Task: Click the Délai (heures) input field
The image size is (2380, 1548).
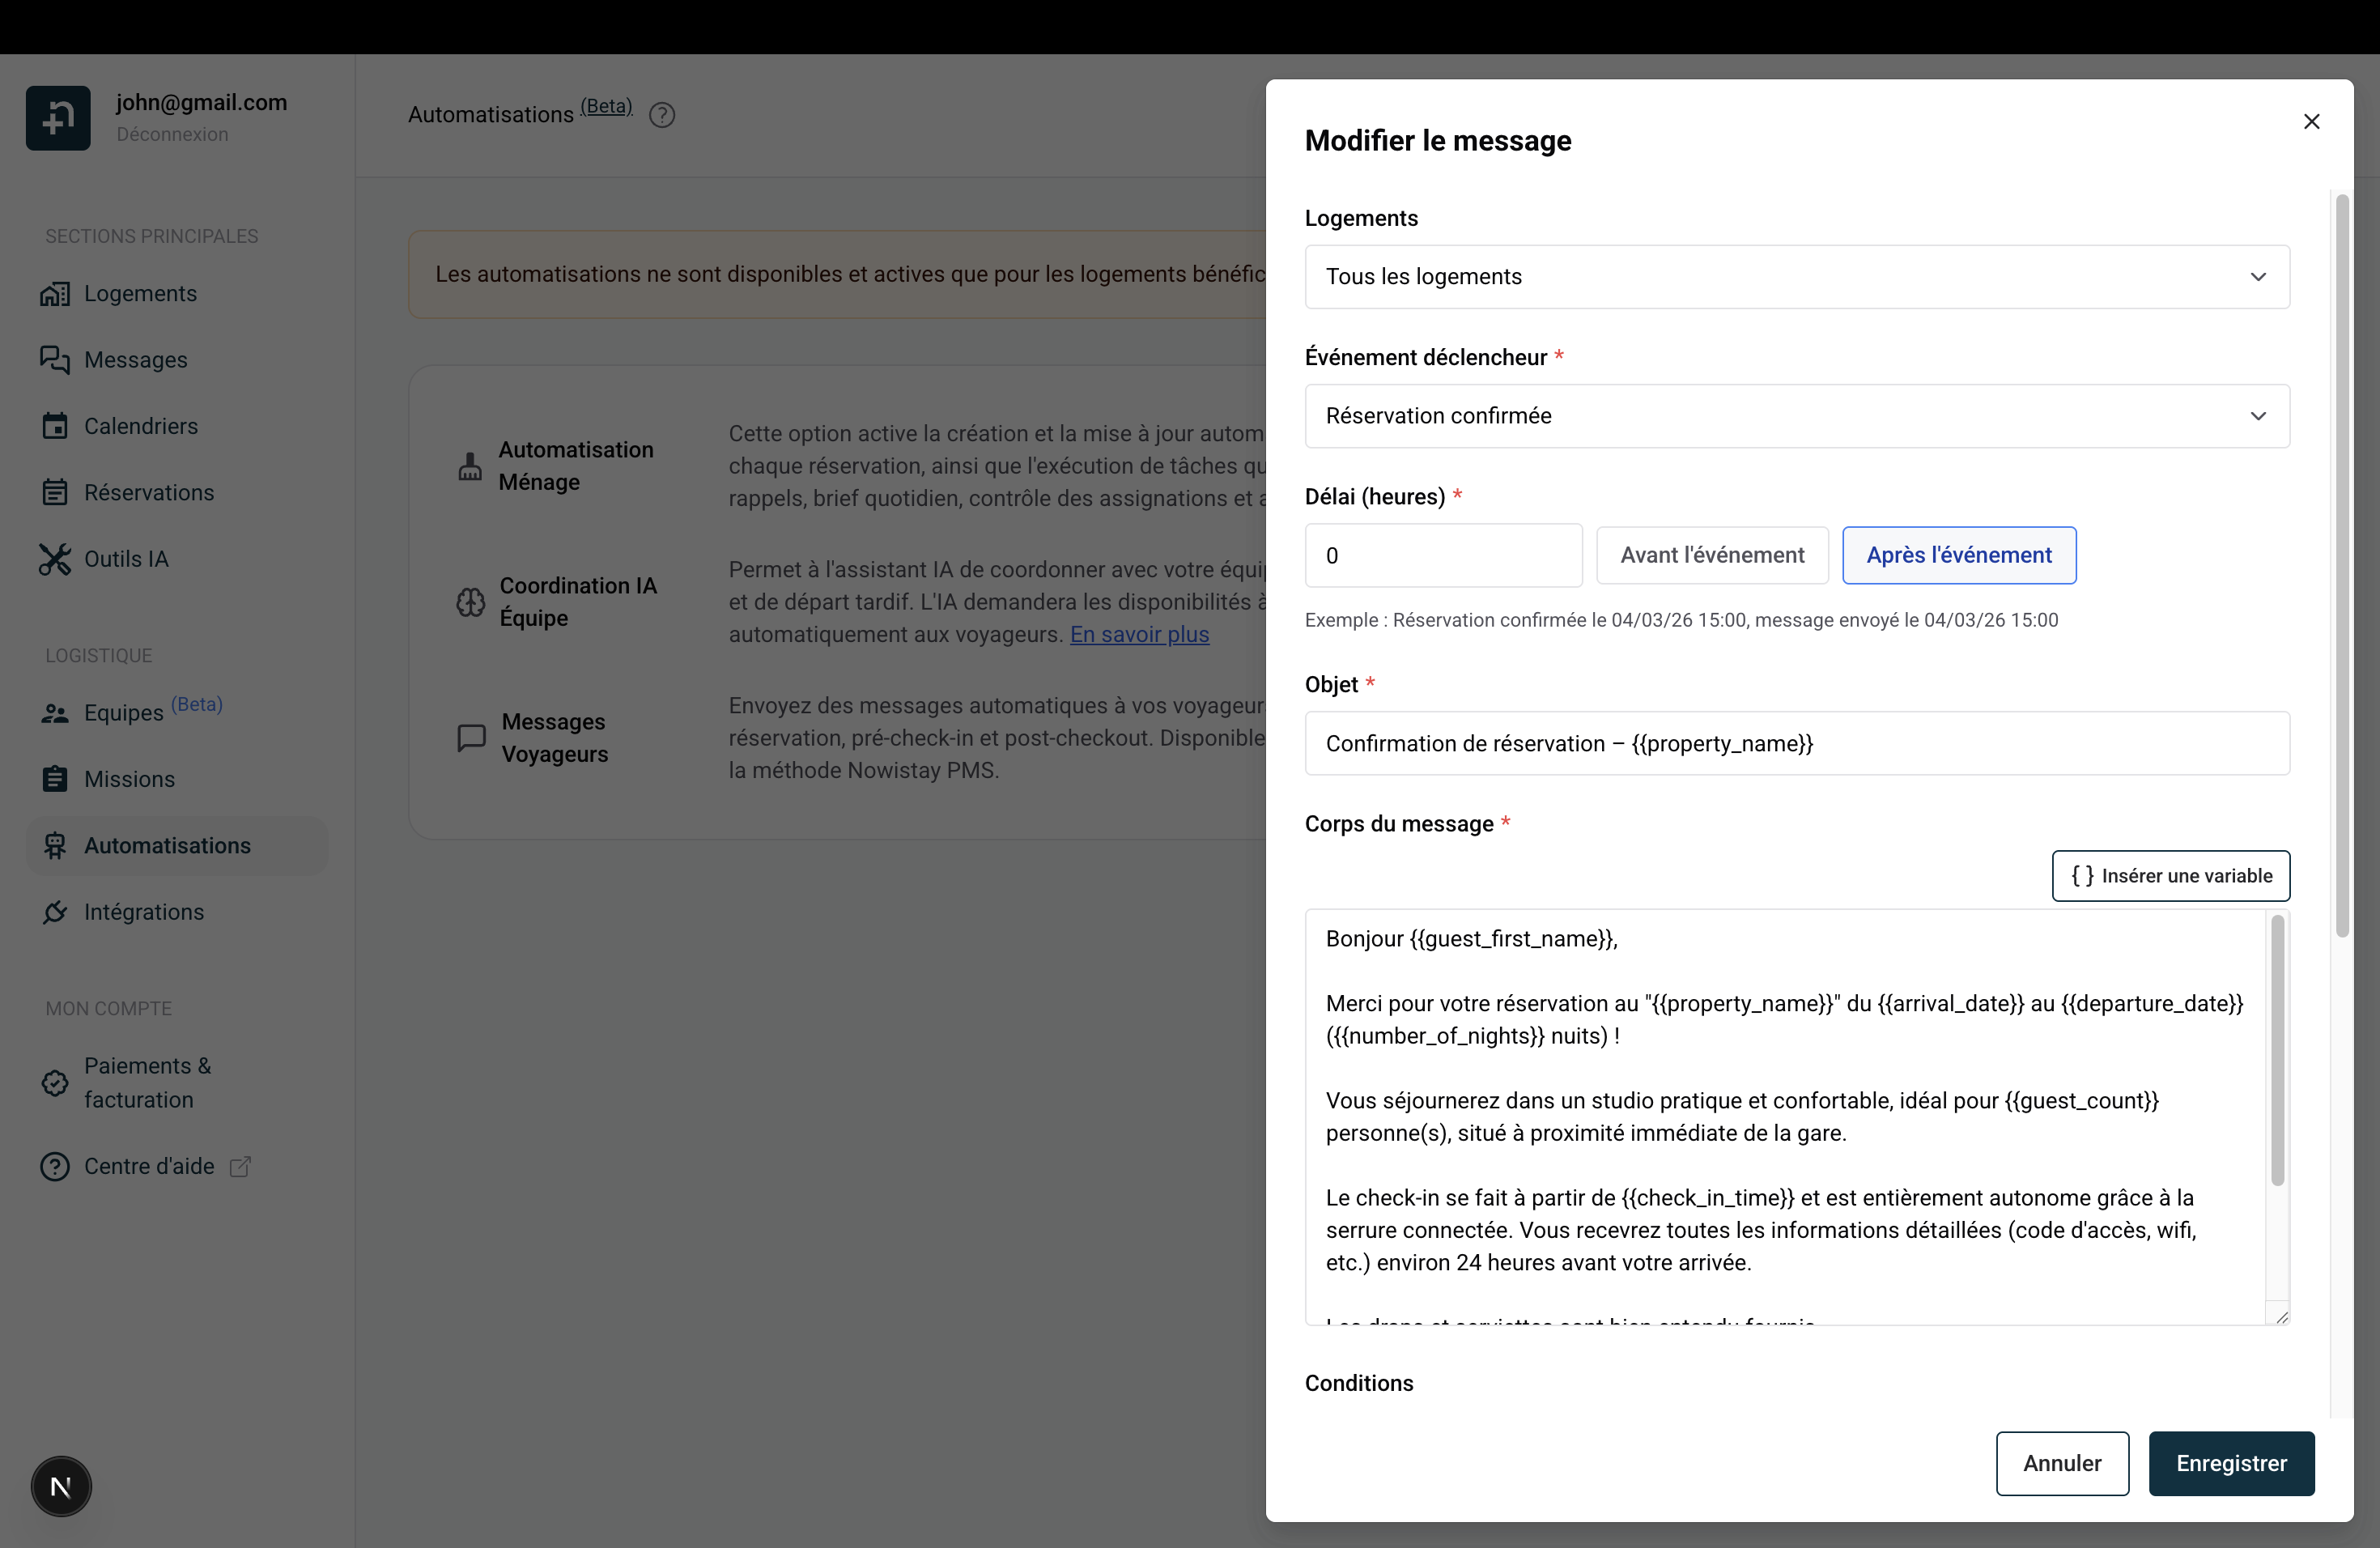Action: [1443, 555]
